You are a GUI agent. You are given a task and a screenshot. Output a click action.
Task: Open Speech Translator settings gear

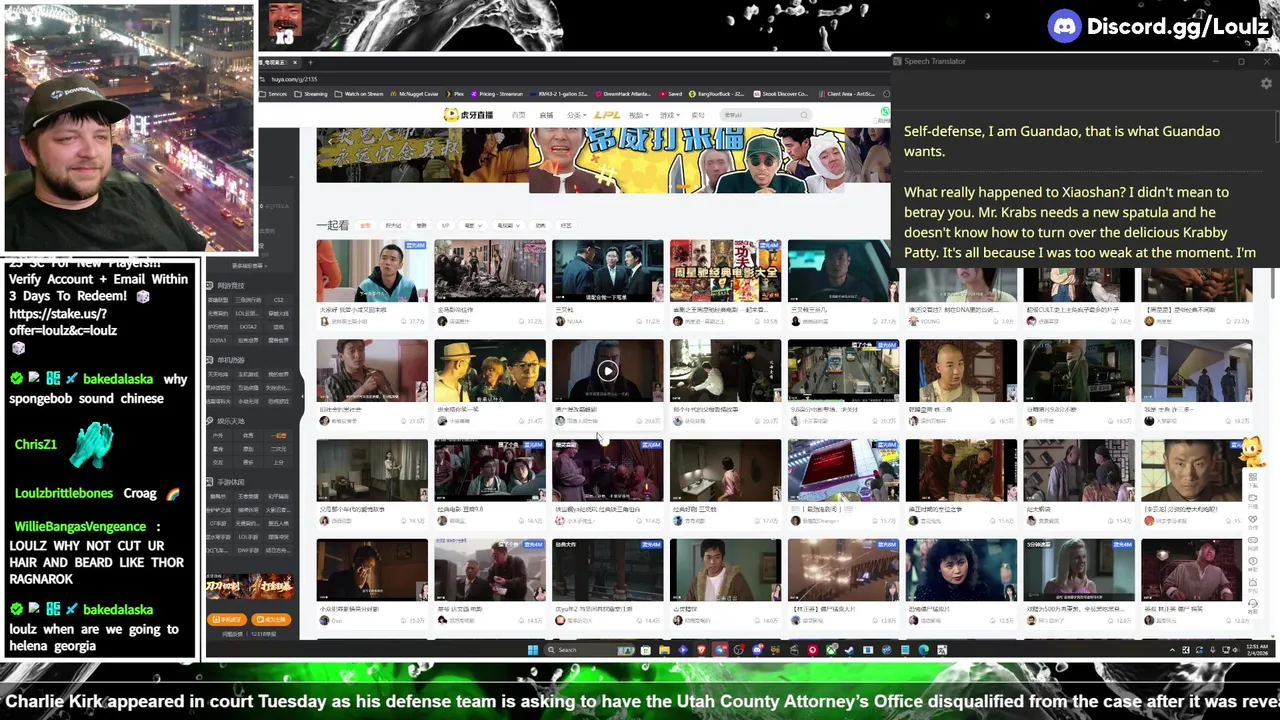[x=1266, y=84]
